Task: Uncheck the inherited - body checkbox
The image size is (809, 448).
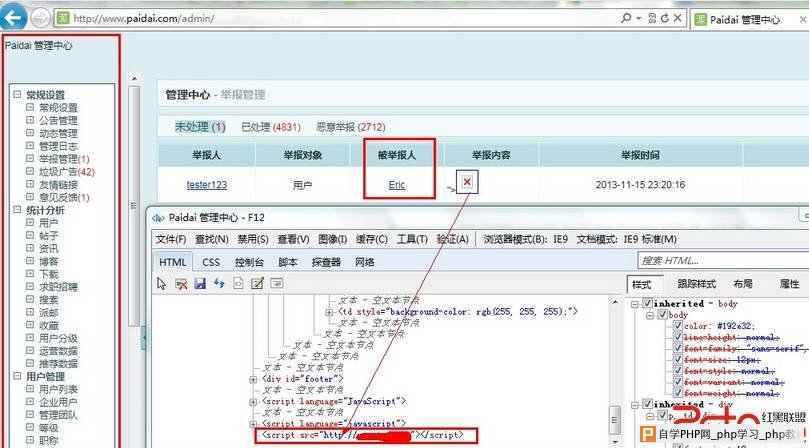Action: (x=647, y=303)
